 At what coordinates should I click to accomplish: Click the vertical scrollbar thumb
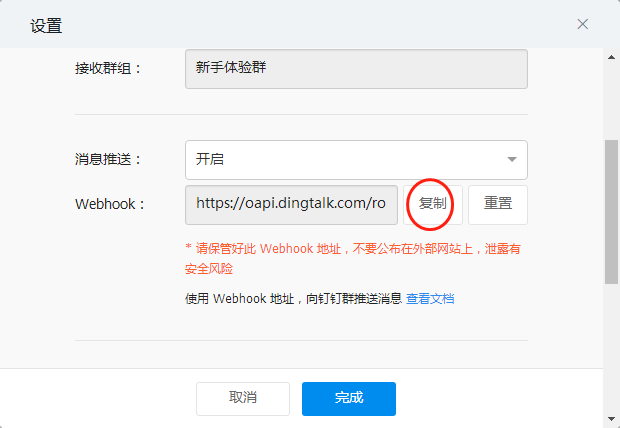(x=611, y=212)
